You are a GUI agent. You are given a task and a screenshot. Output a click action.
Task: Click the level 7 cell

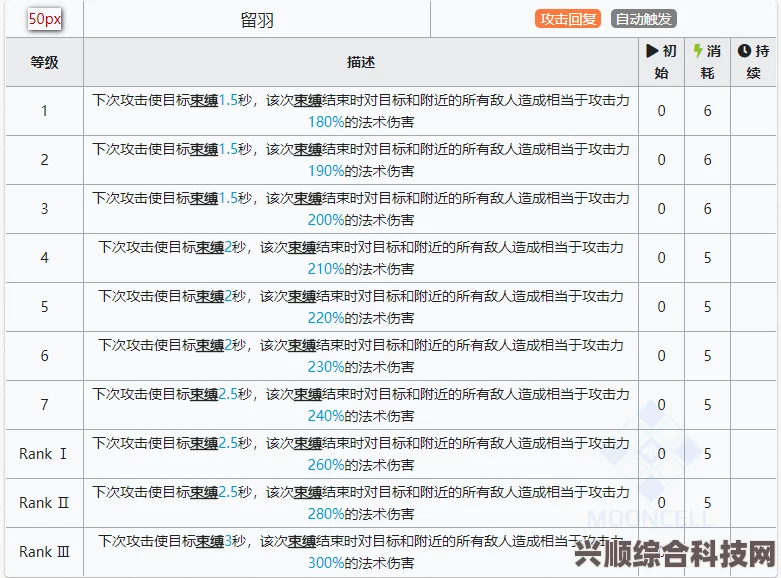[x=44, y=404]
